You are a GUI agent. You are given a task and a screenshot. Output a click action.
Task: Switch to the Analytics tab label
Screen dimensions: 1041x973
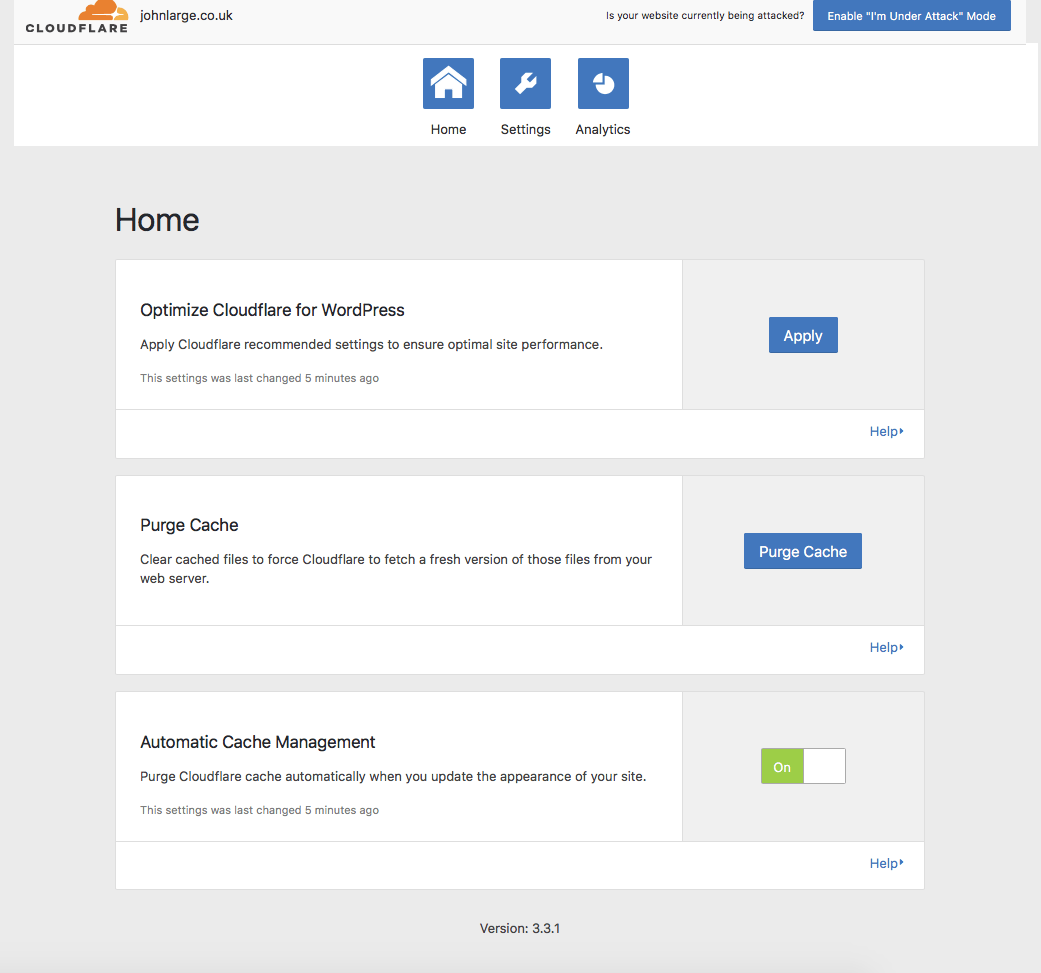click(603, 129)
